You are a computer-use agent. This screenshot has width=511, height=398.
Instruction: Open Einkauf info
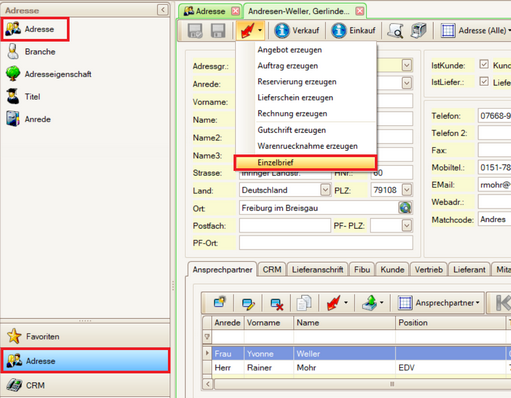click(354, 31)
